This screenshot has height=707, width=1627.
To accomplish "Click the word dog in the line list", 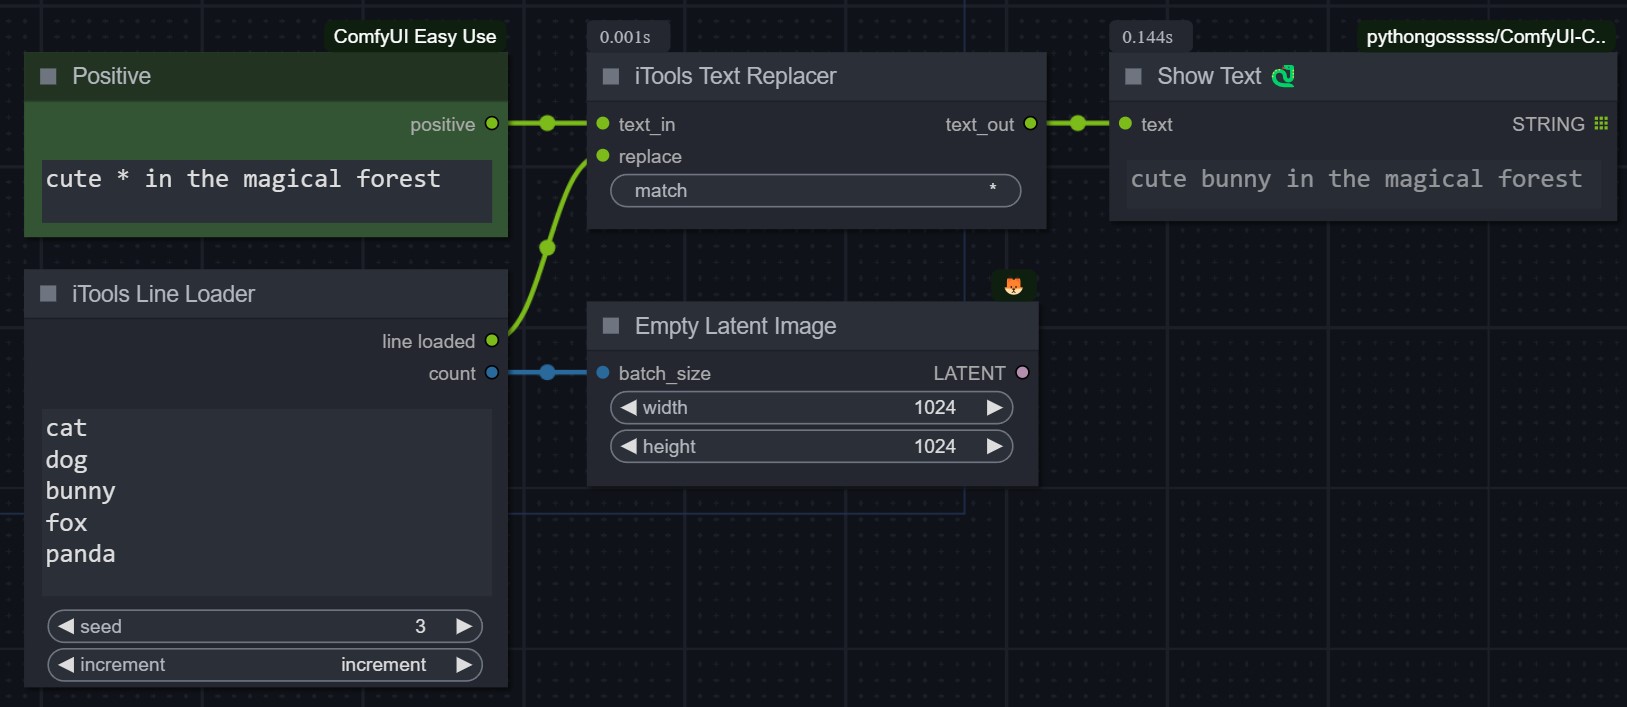I will point(66,460).
